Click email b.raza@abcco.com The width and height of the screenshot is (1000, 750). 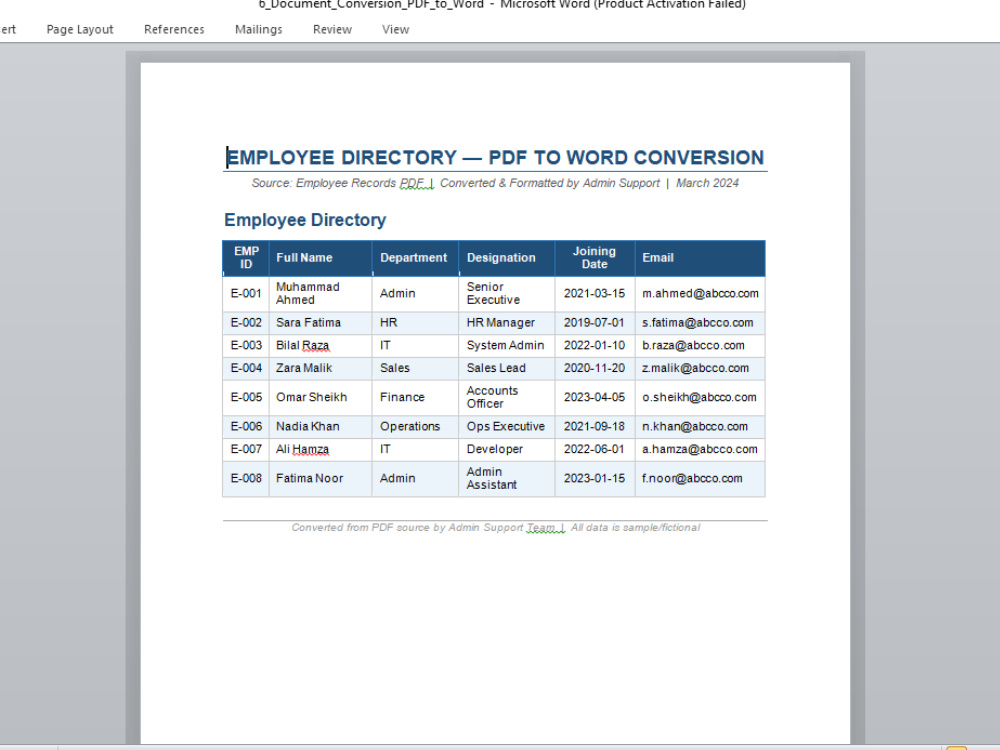[x=693, y=345]
